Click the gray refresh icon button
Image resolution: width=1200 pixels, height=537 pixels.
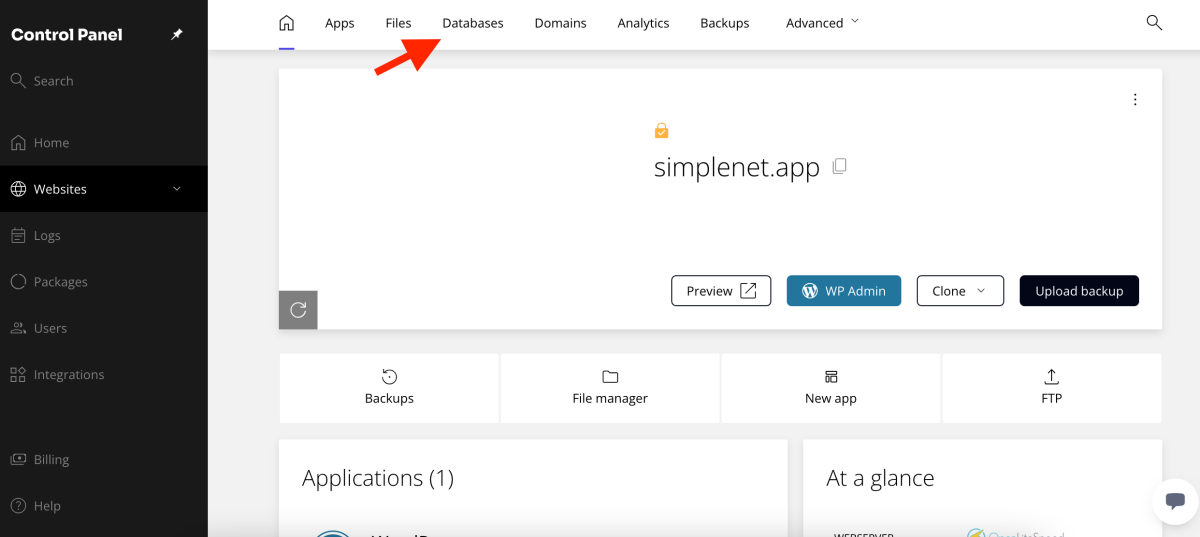click(298, 310)
